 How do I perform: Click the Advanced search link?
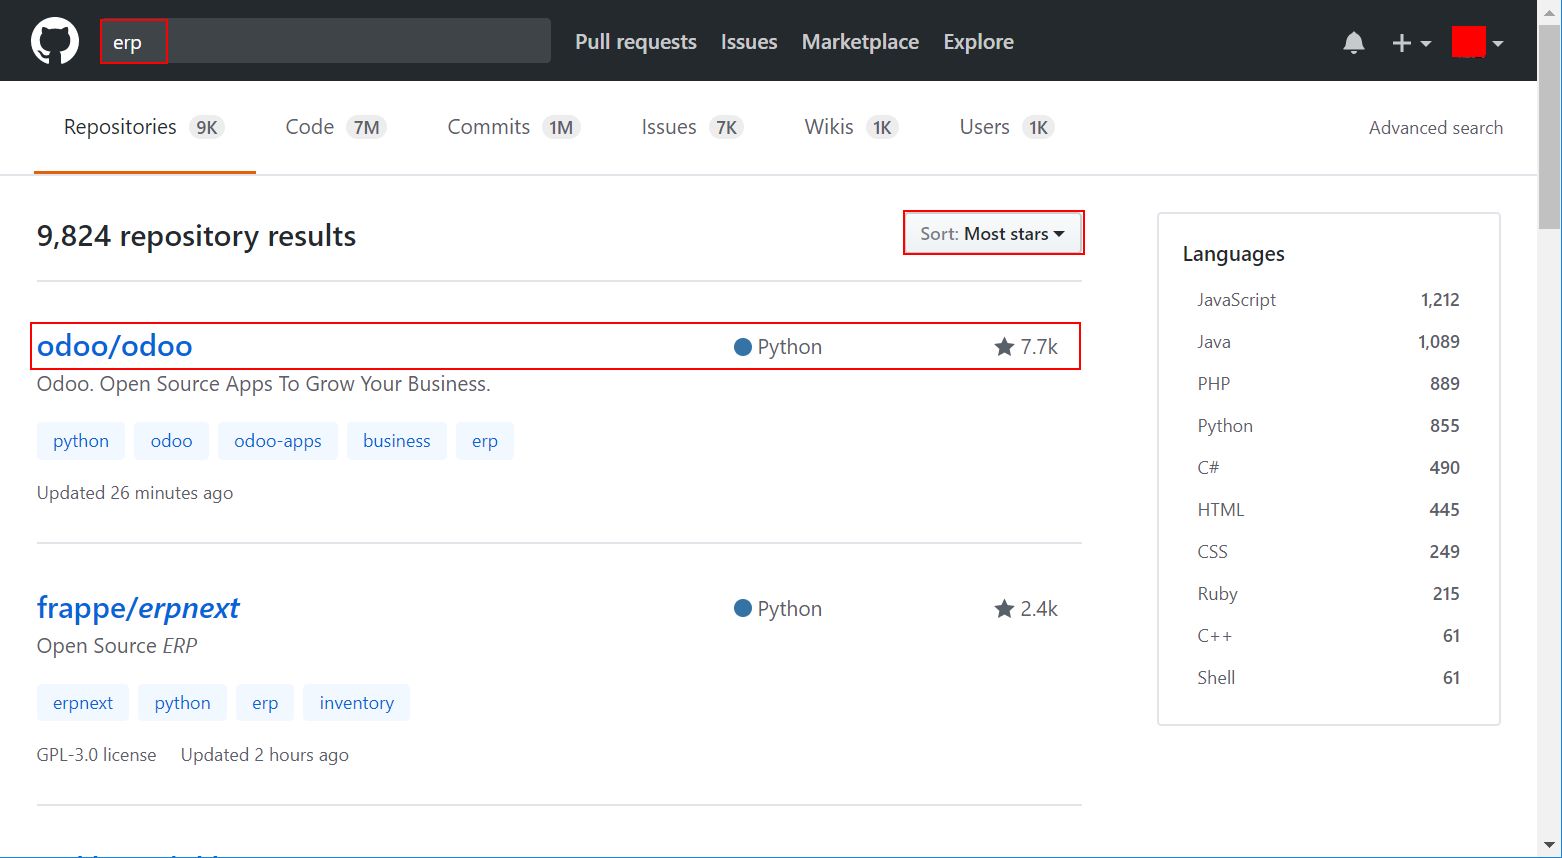click(x=1435, y=128)
